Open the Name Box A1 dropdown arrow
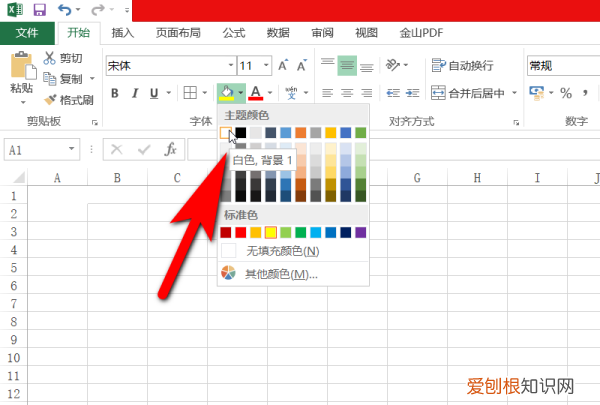600x405 pixels. click(x=71, y=149)
